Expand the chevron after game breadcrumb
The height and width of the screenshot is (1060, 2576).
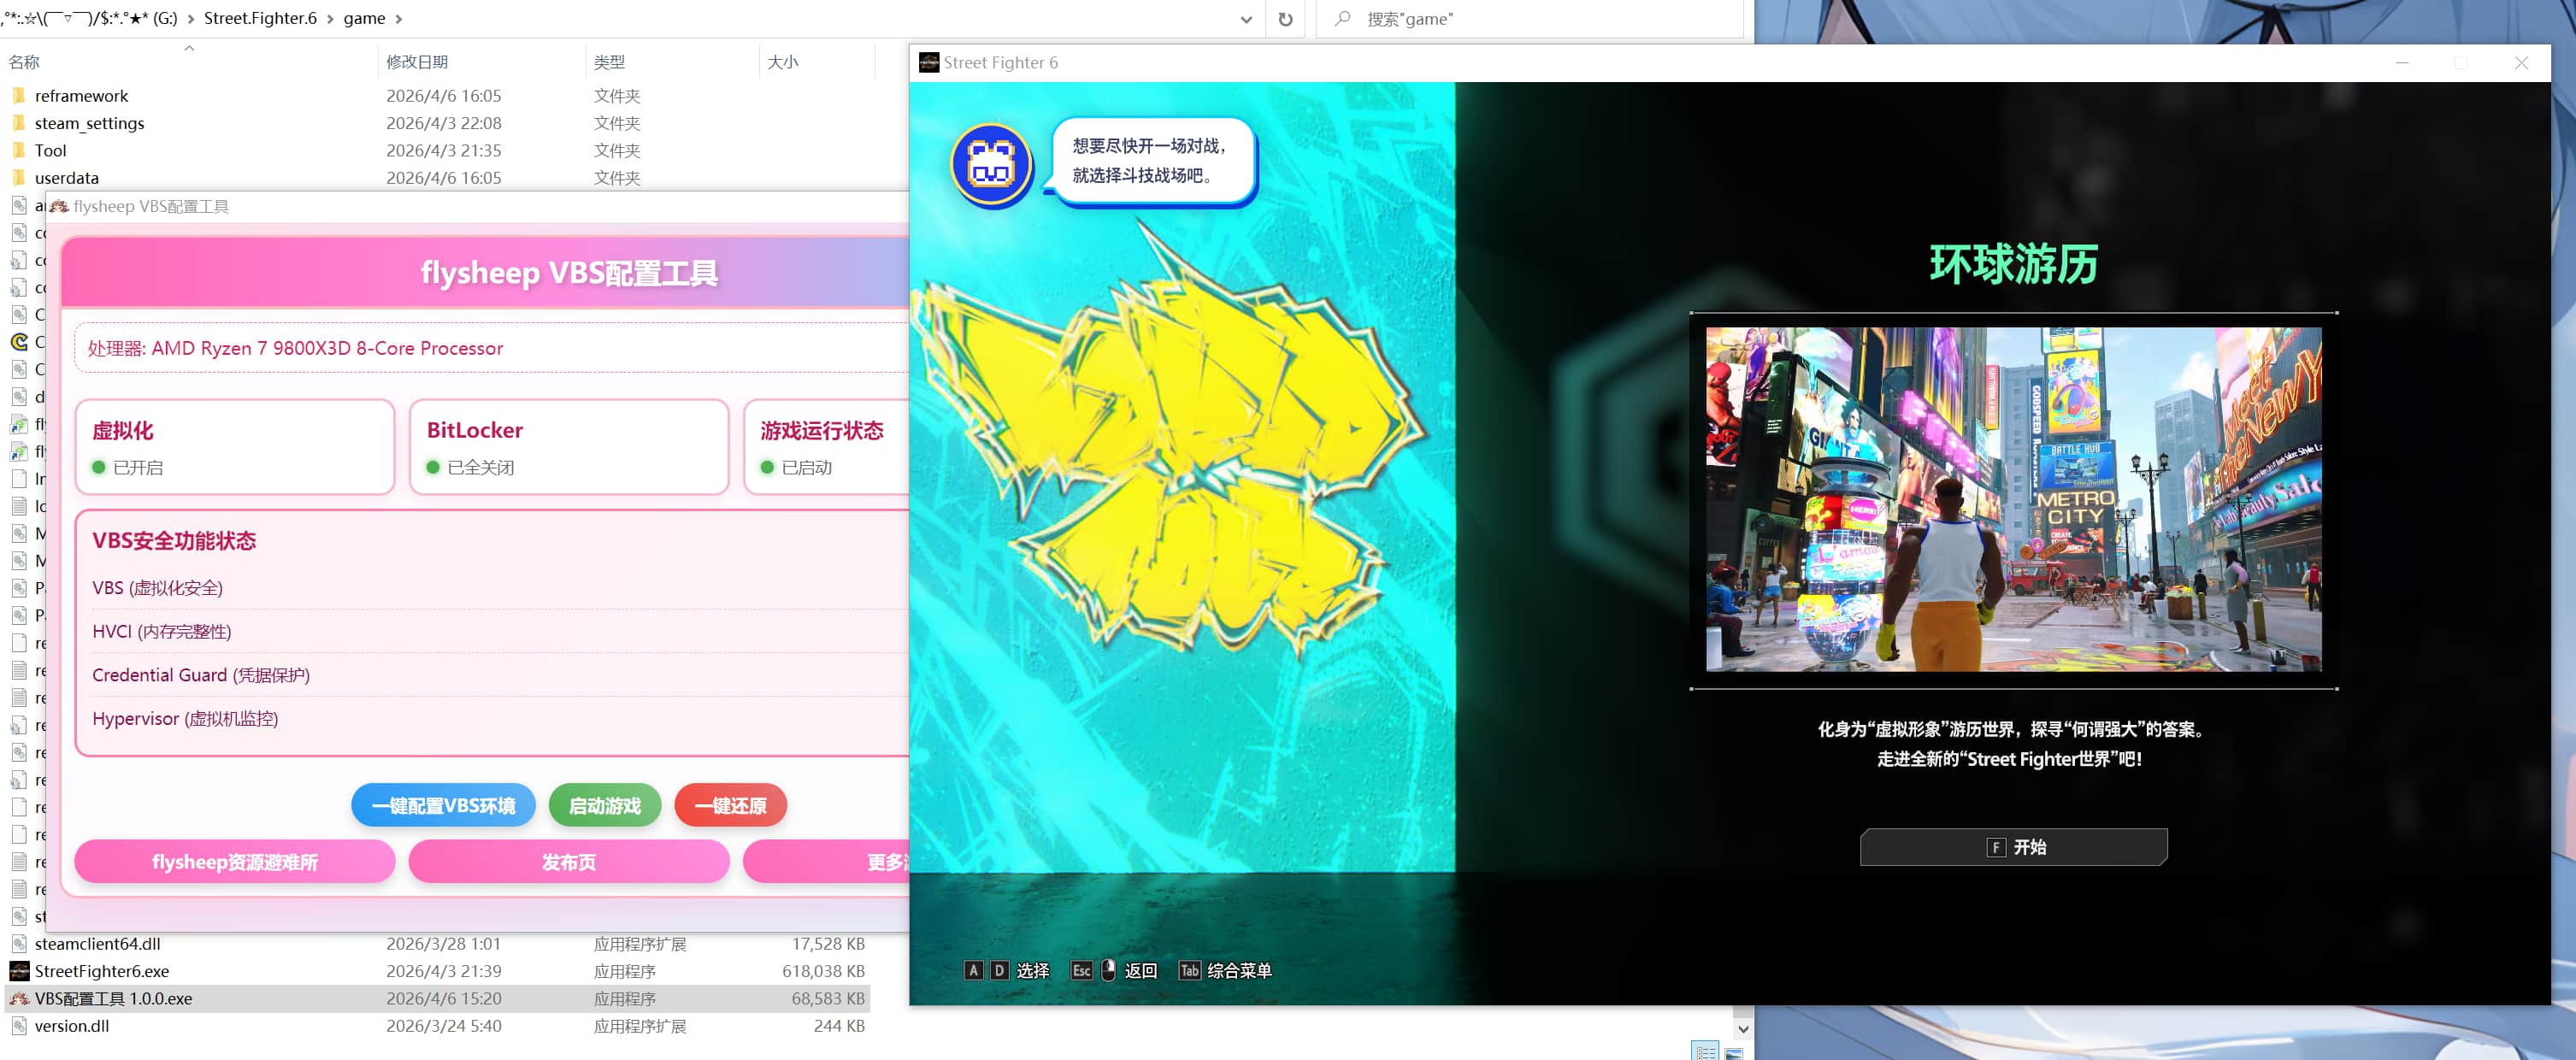coord(399,19)
